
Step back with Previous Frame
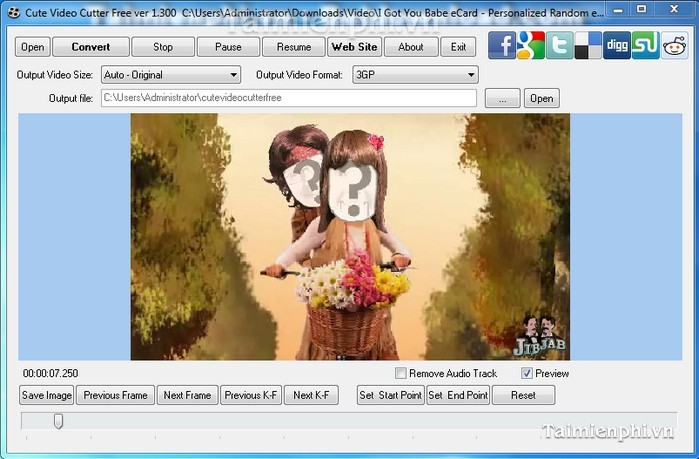[x=115, y=395]
